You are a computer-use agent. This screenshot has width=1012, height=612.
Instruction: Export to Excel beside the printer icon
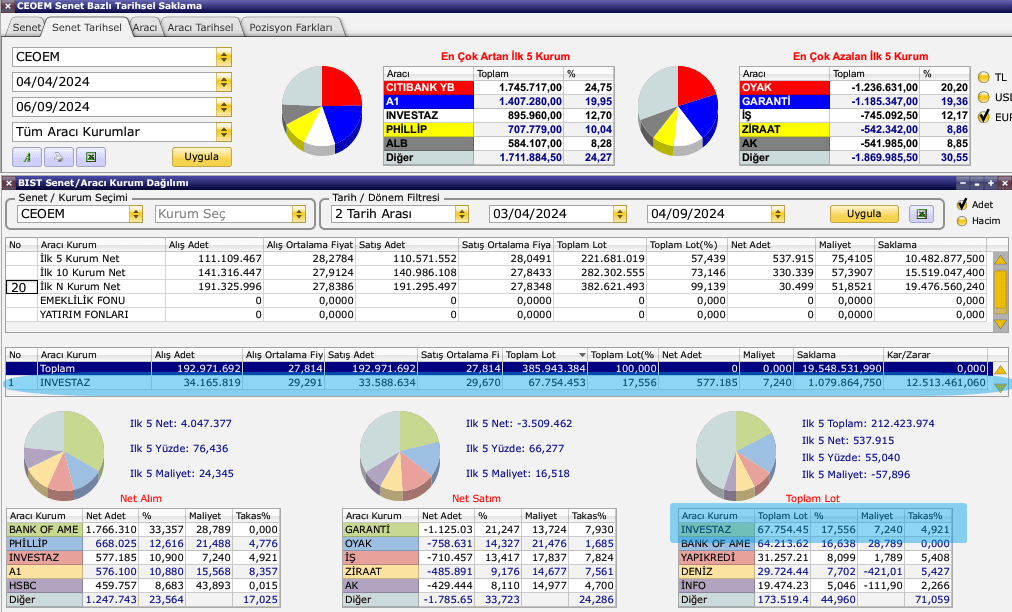91,157
